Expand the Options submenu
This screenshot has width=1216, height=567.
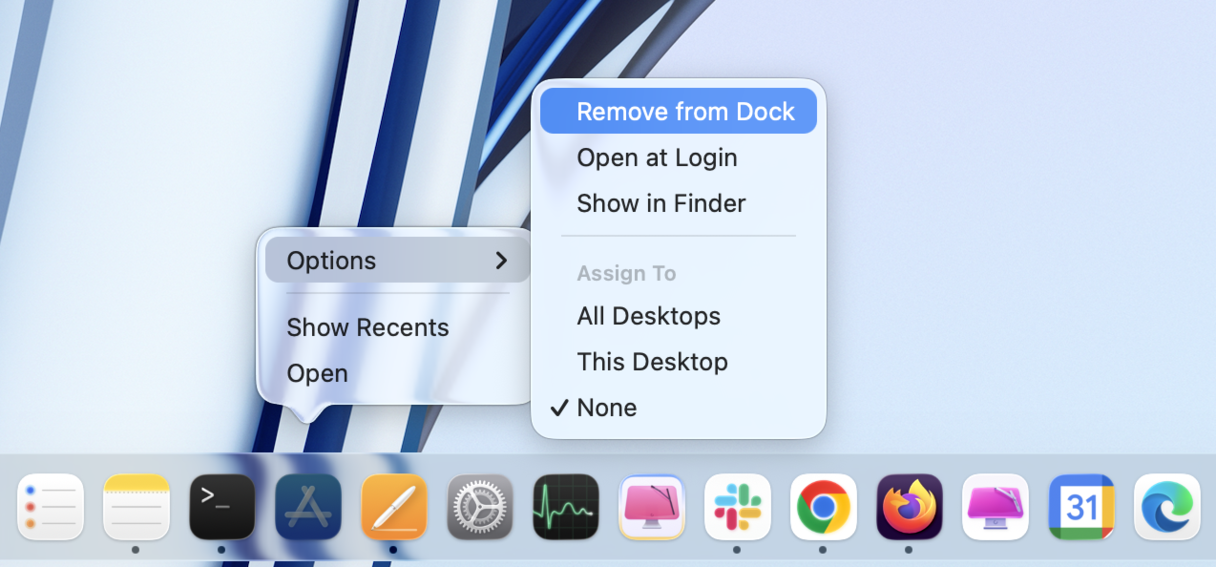click(397, 260)
